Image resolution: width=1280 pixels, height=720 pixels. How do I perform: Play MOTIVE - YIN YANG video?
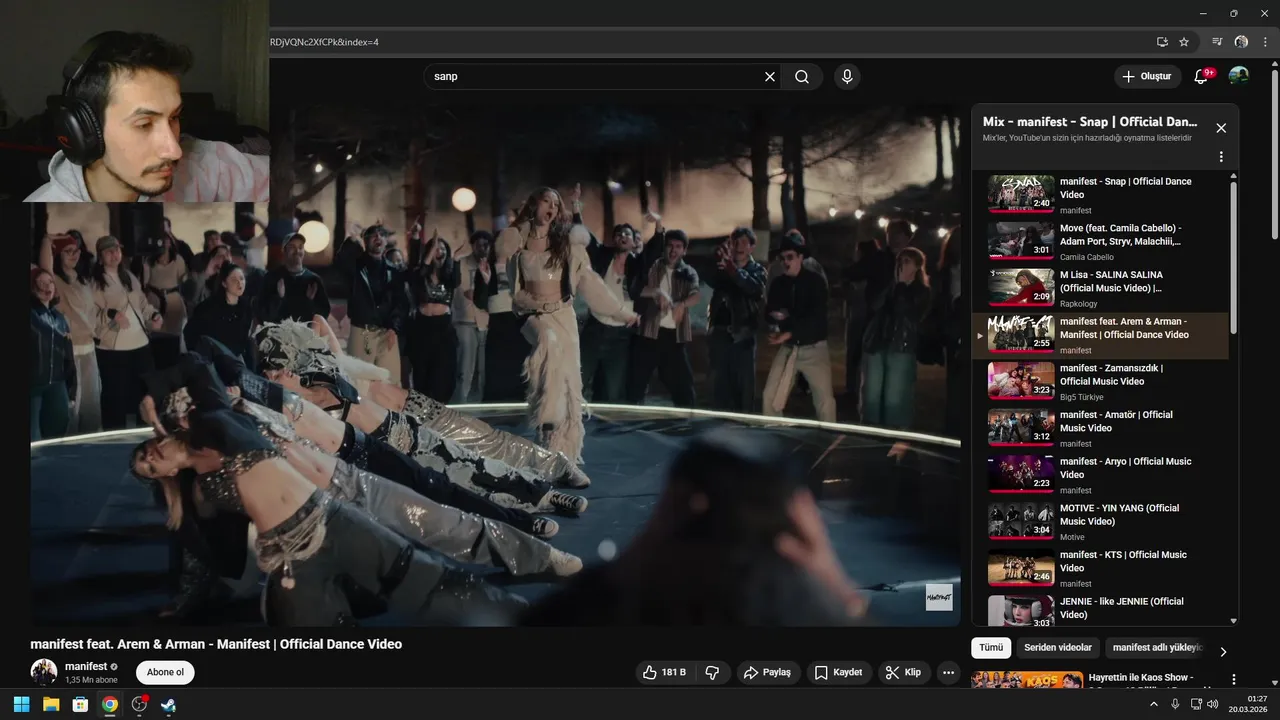1101,521
